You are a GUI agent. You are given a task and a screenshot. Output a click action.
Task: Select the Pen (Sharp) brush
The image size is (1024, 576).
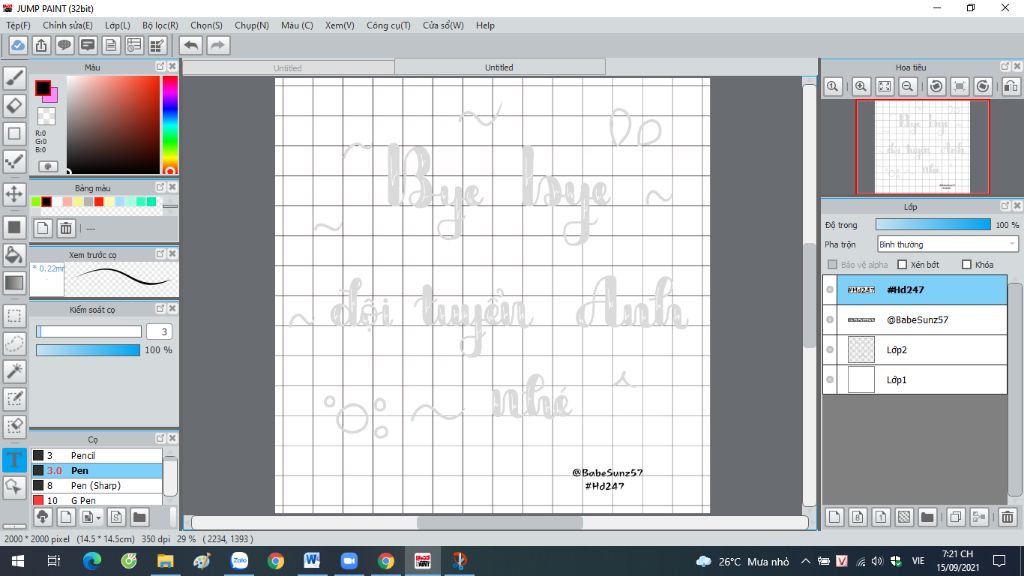[x=97, y=485]
